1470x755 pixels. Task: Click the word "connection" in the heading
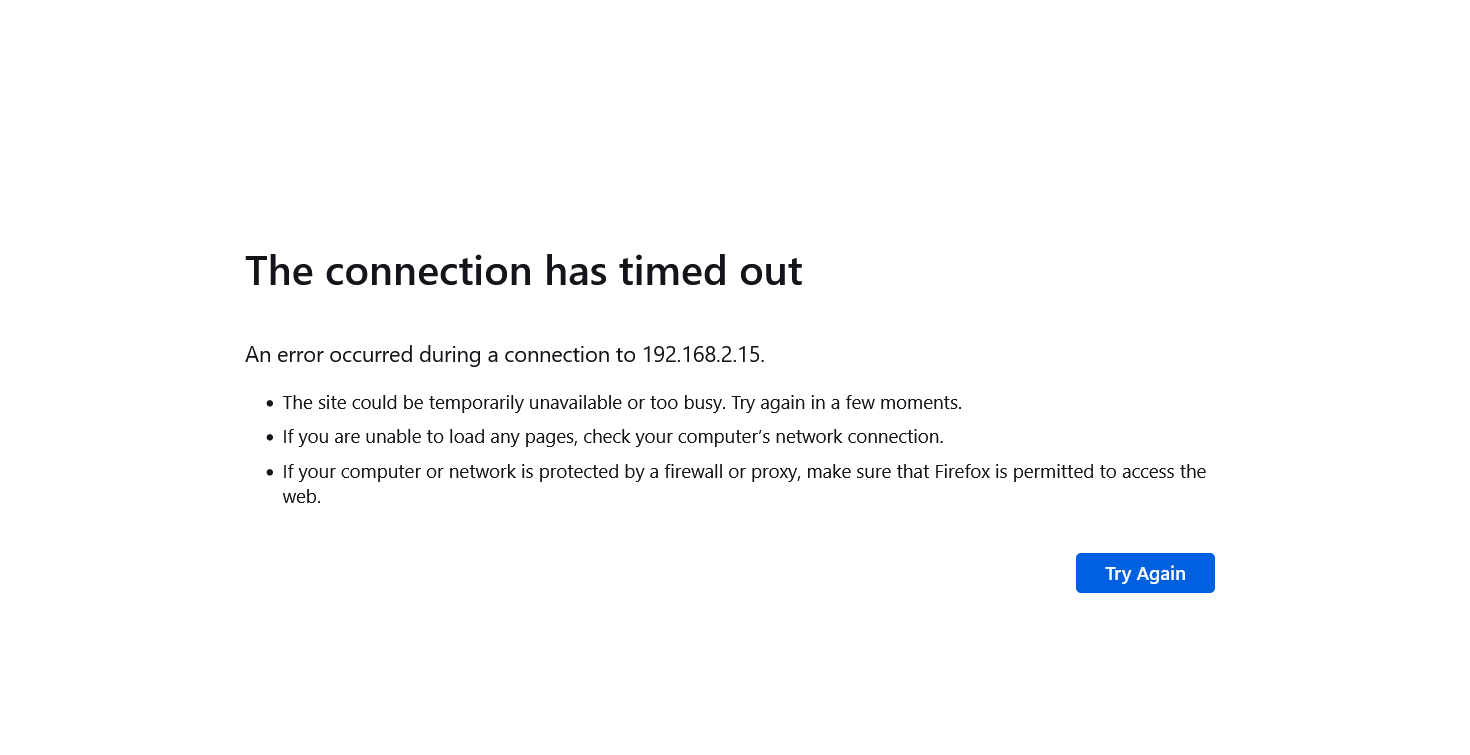pyautogui.click(x=429, y=271)
